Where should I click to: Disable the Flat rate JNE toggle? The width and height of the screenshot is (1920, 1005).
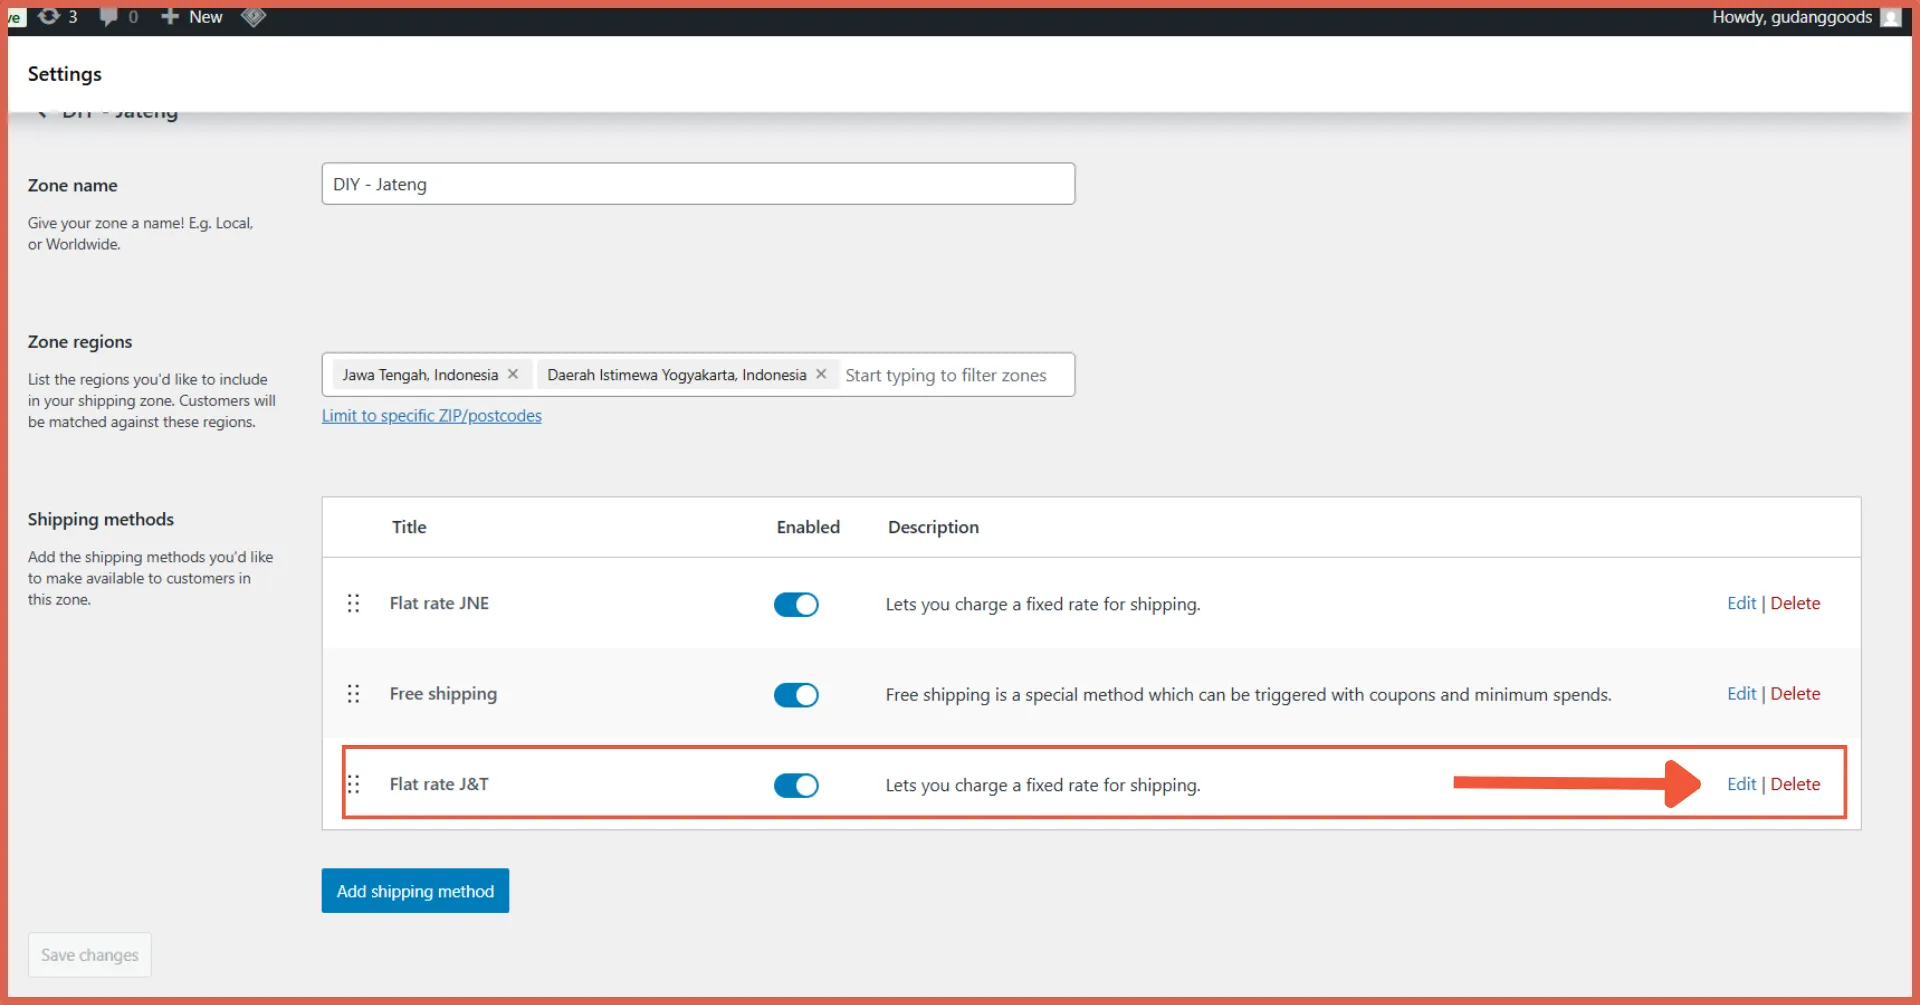(796, 604)
